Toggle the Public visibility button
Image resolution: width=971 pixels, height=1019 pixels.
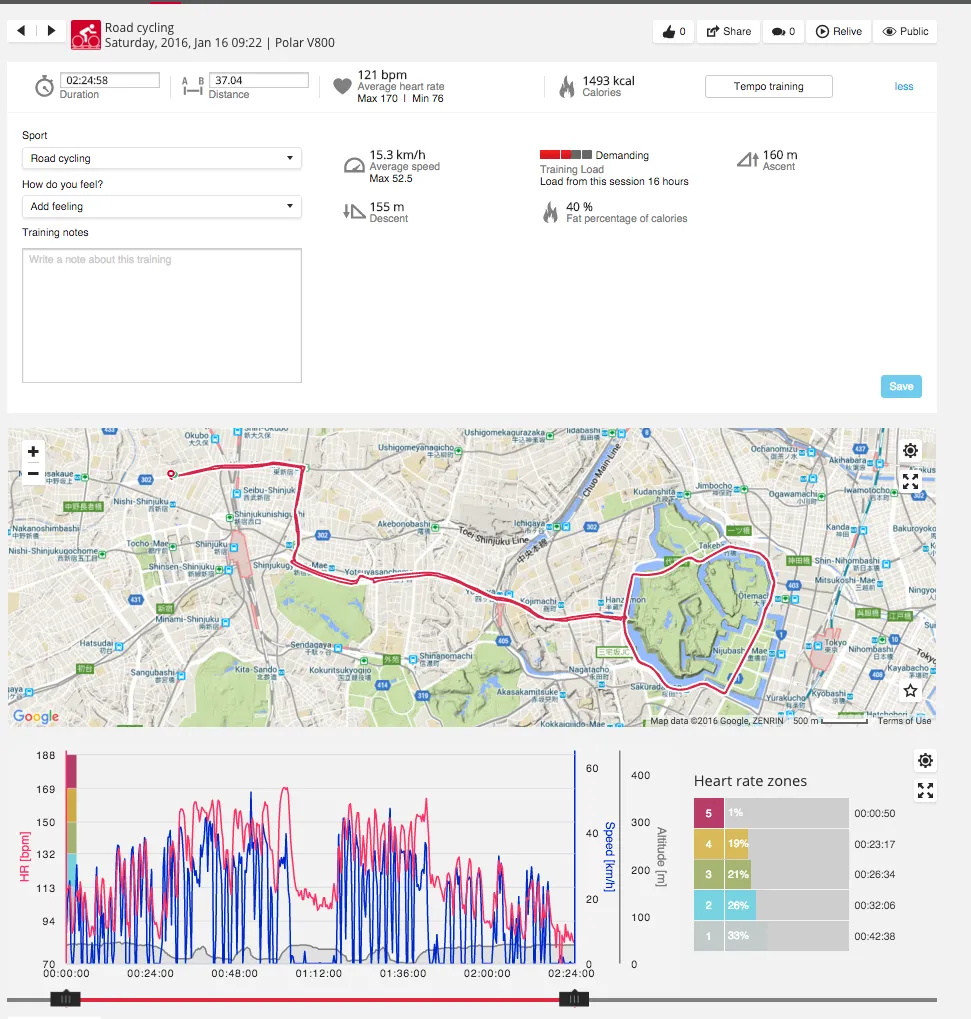coord(905,32)
